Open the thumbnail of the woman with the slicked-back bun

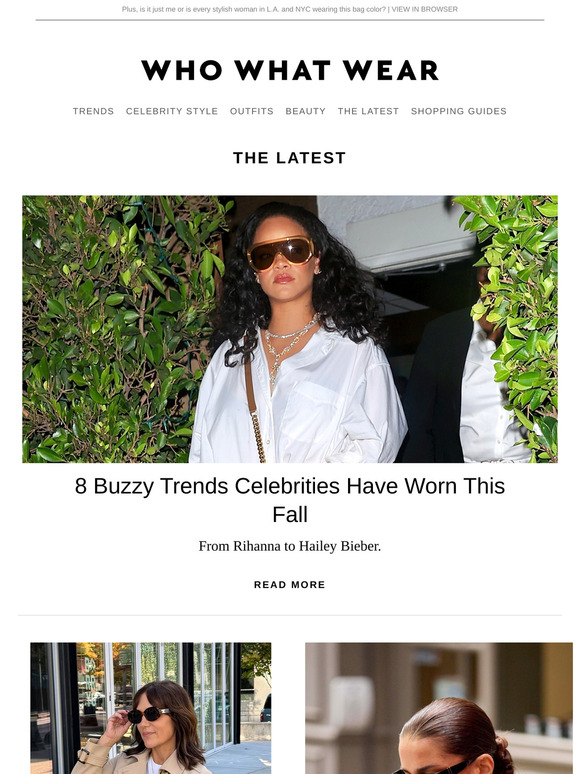pos(439,708)
